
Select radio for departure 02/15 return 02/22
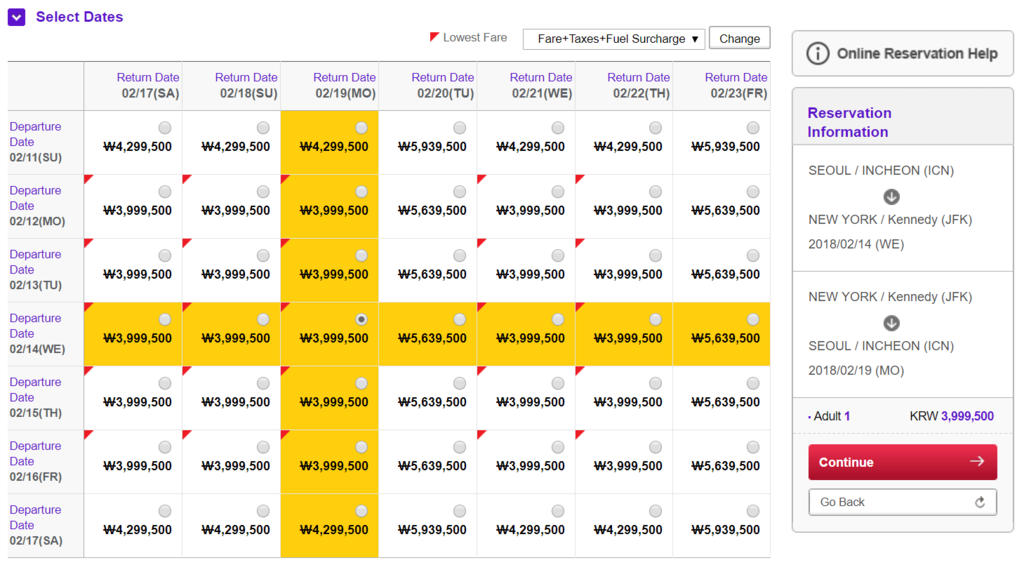[x=655, y=383]
